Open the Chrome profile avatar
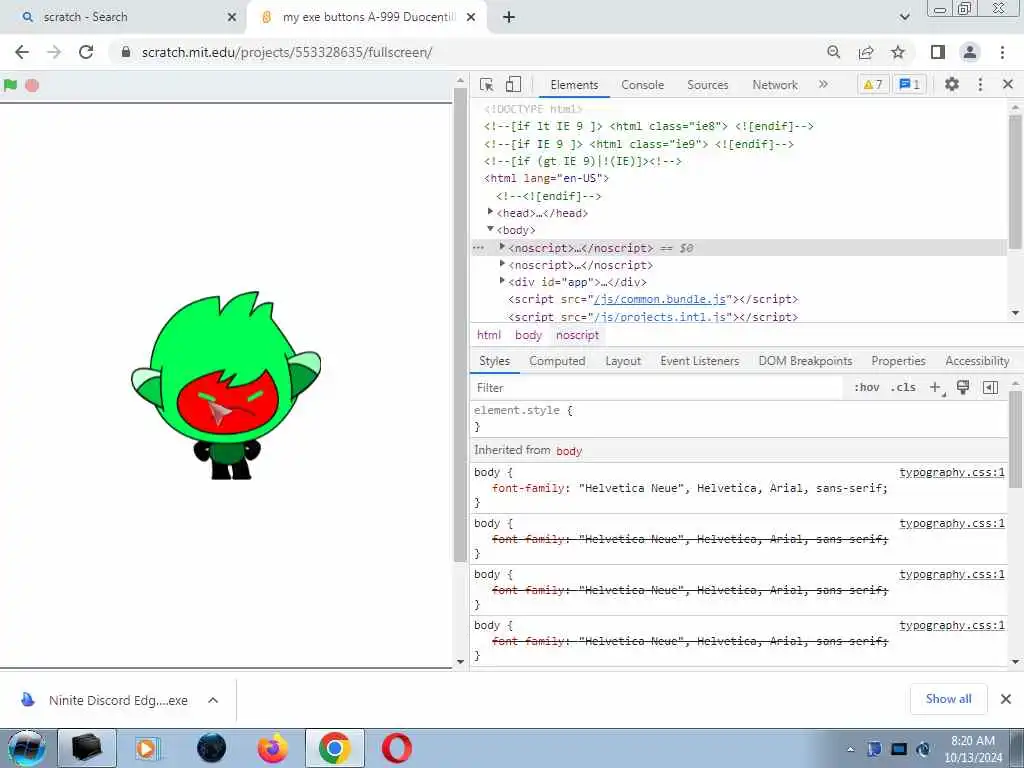Screen dimensions: 1024x768 970,52
